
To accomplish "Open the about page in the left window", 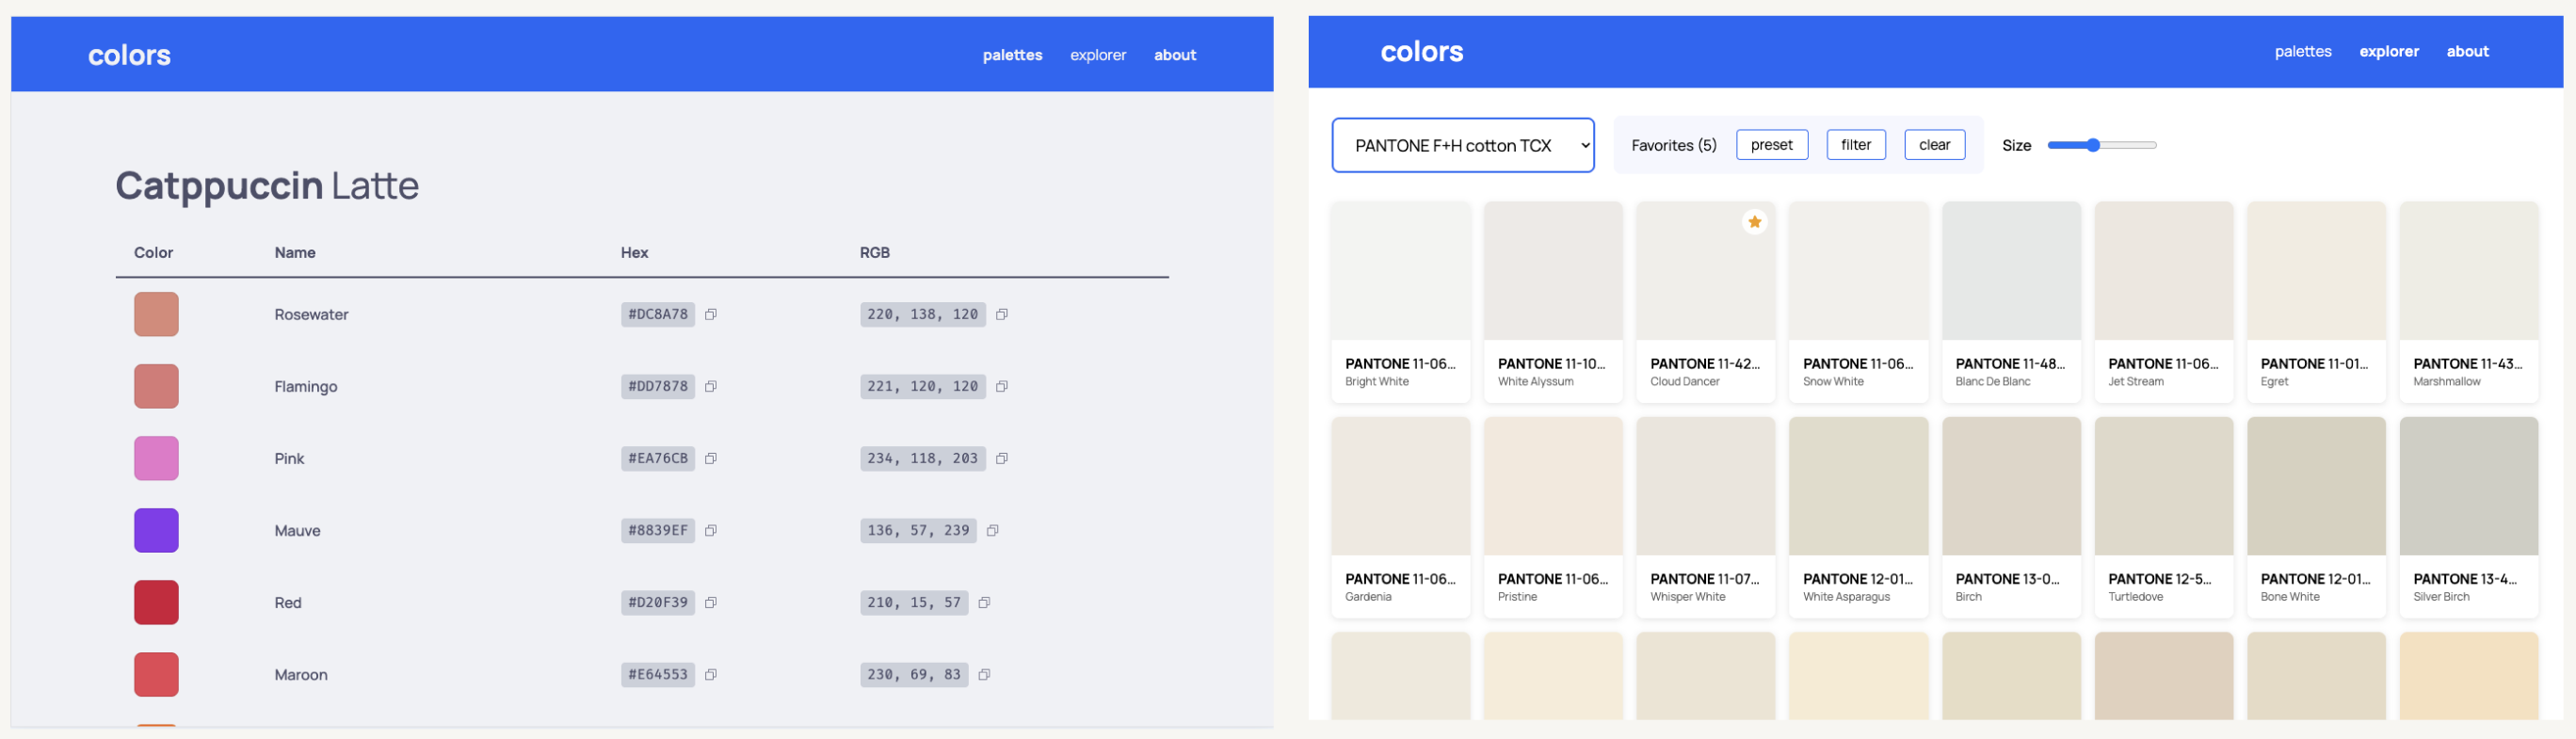I will pyautogui.click(x=1174, y=55).
